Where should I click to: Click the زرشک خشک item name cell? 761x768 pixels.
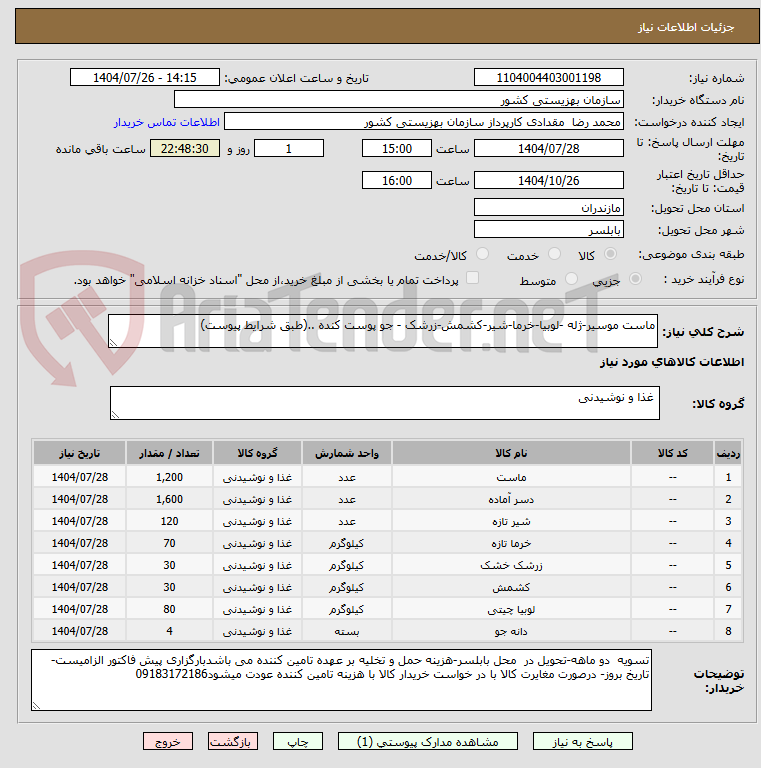[511, 565]
